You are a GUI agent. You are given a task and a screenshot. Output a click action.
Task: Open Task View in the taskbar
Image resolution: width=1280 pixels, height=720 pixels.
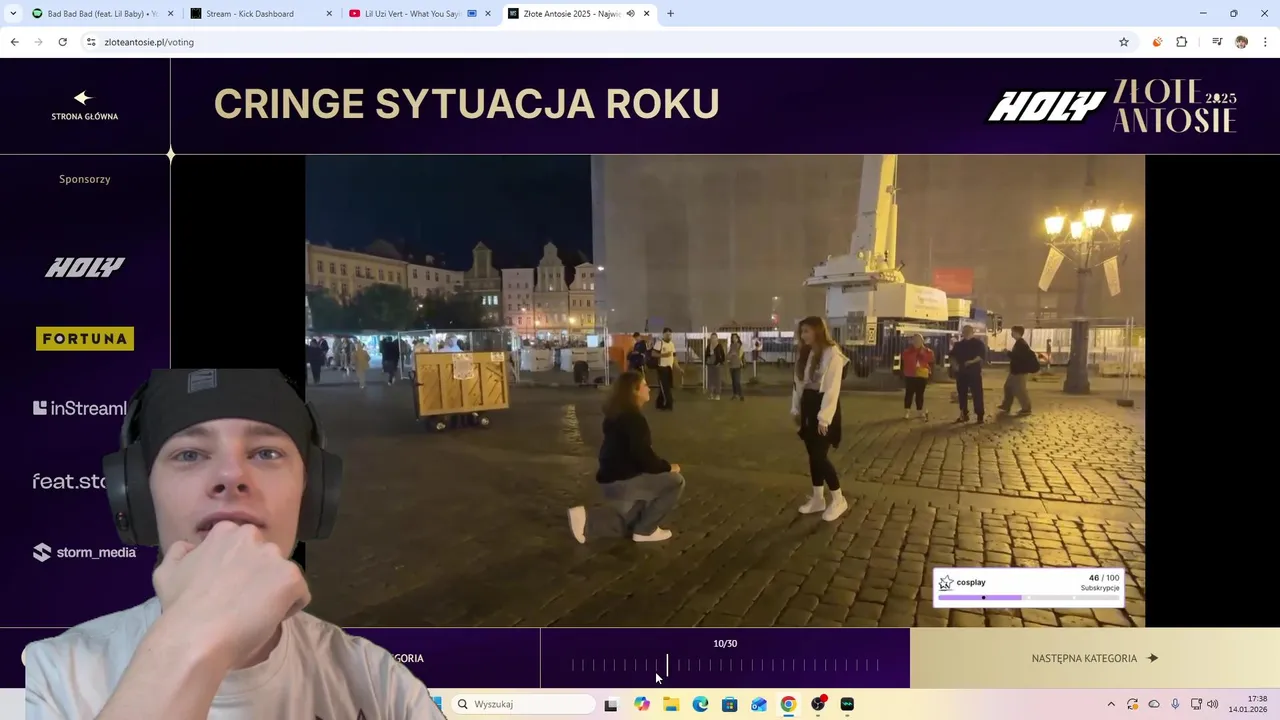tap(611, 704)
